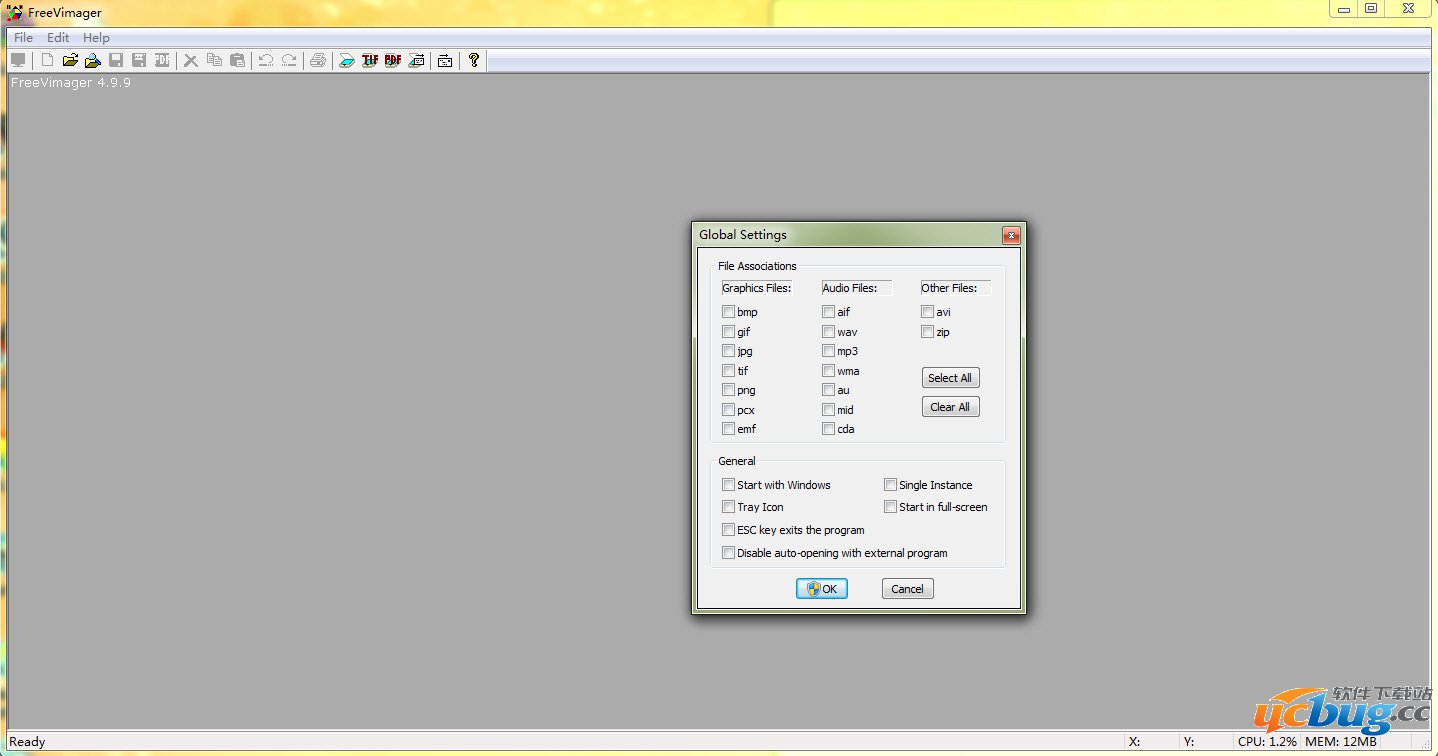
Task: Check the pcx file association box
Action: 728,410
